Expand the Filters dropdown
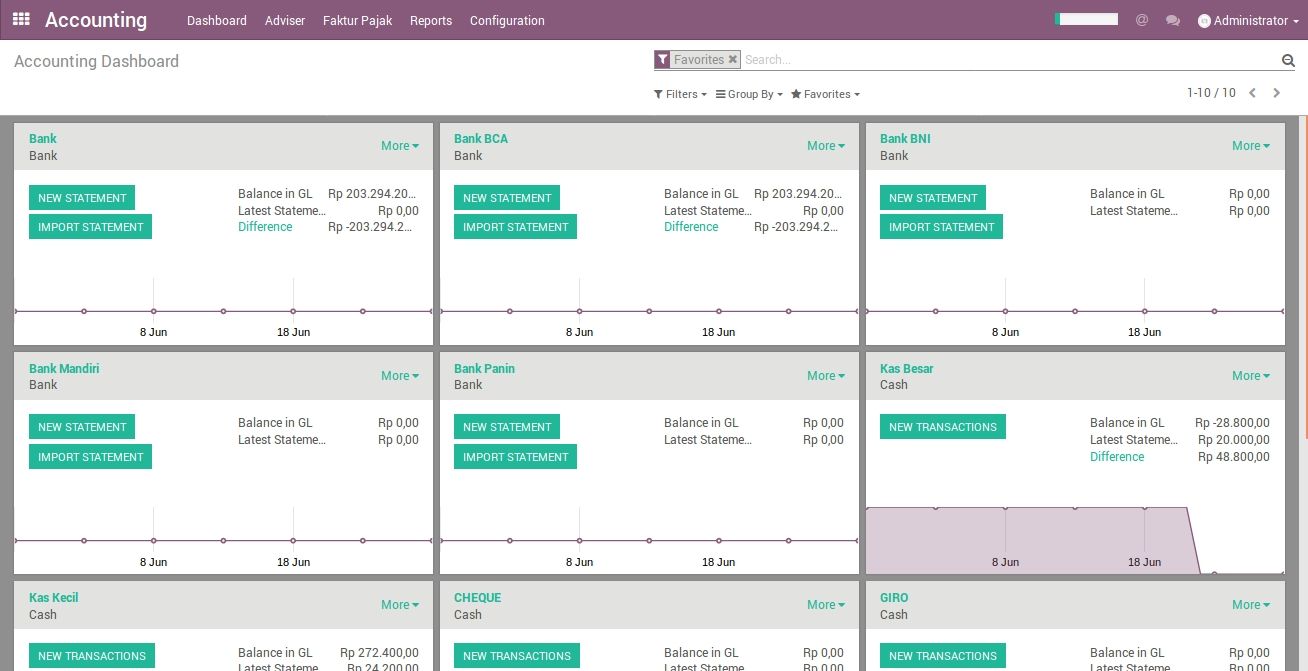The width and height of the screenshot is (1308, 671). click(x=680, y=94)
